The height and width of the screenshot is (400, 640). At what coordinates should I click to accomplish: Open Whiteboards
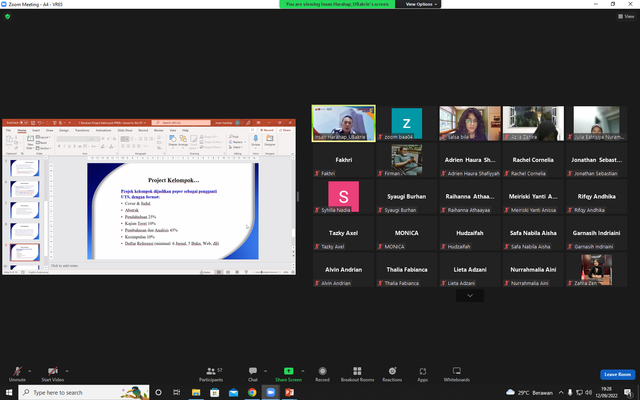click(x=456, y=373)
